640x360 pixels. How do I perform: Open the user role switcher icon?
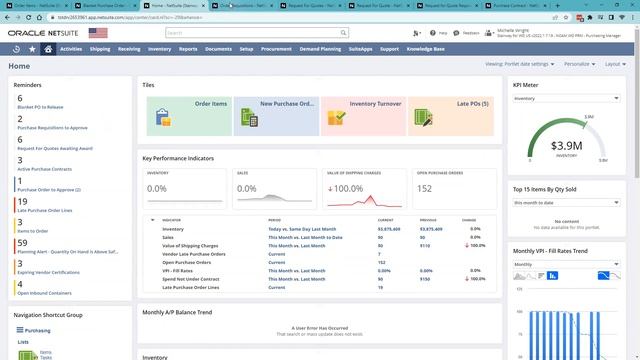489,33
